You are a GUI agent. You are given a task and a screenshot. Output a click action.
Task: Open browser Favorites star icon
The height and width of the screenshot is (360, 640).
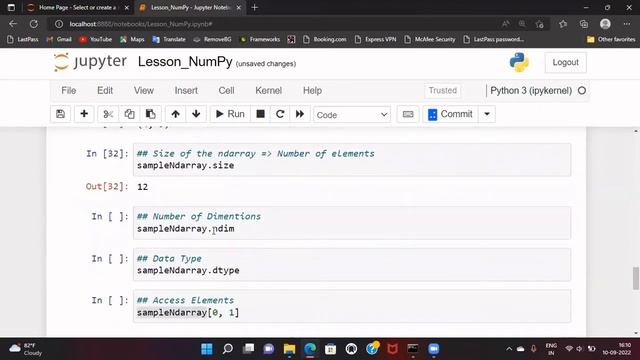(x=563, y=24)
